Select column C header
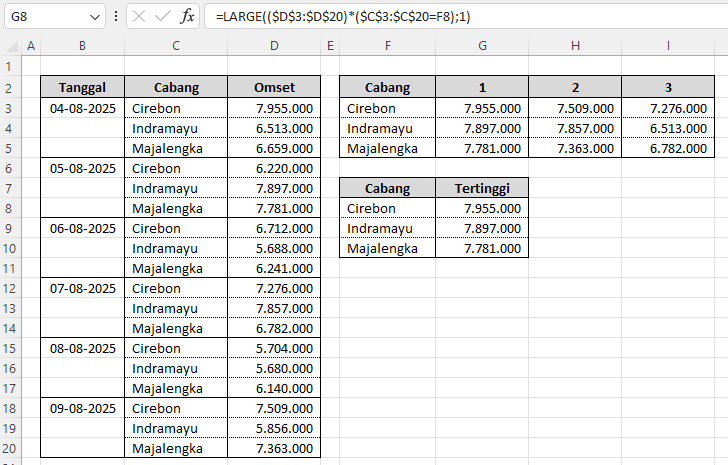 pos(176,45)
